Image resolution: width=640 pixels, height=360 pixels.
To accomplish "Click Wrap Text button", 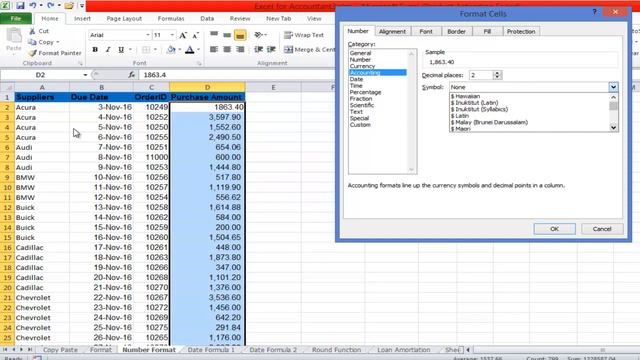I will pyautogui.click(x=304, y=35).
